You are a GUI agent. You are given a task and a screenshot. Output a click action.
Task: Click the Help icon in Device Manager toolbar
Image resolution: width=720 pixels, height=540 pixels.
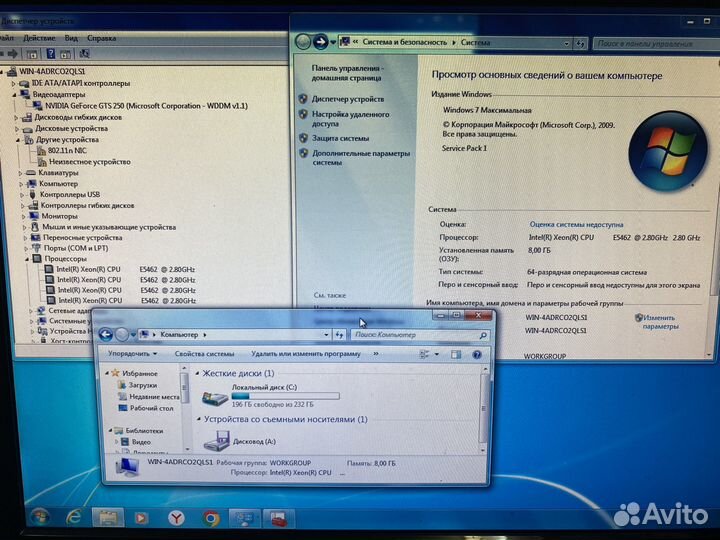pyautogui.click(x=51, y=54)
